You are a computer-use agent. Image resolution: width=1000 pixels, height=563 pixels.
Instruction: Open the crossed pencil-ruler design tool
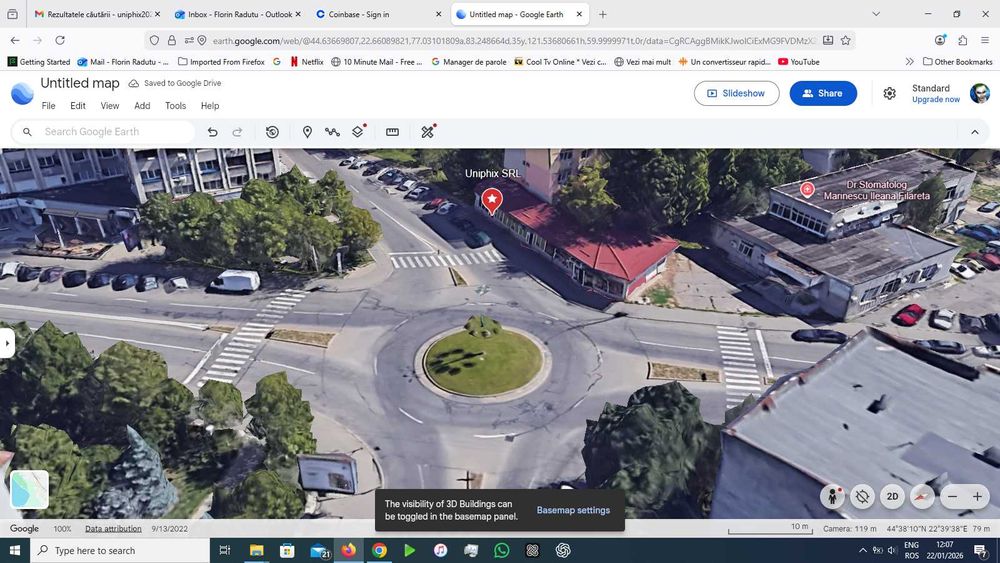(x=427, y=131)
